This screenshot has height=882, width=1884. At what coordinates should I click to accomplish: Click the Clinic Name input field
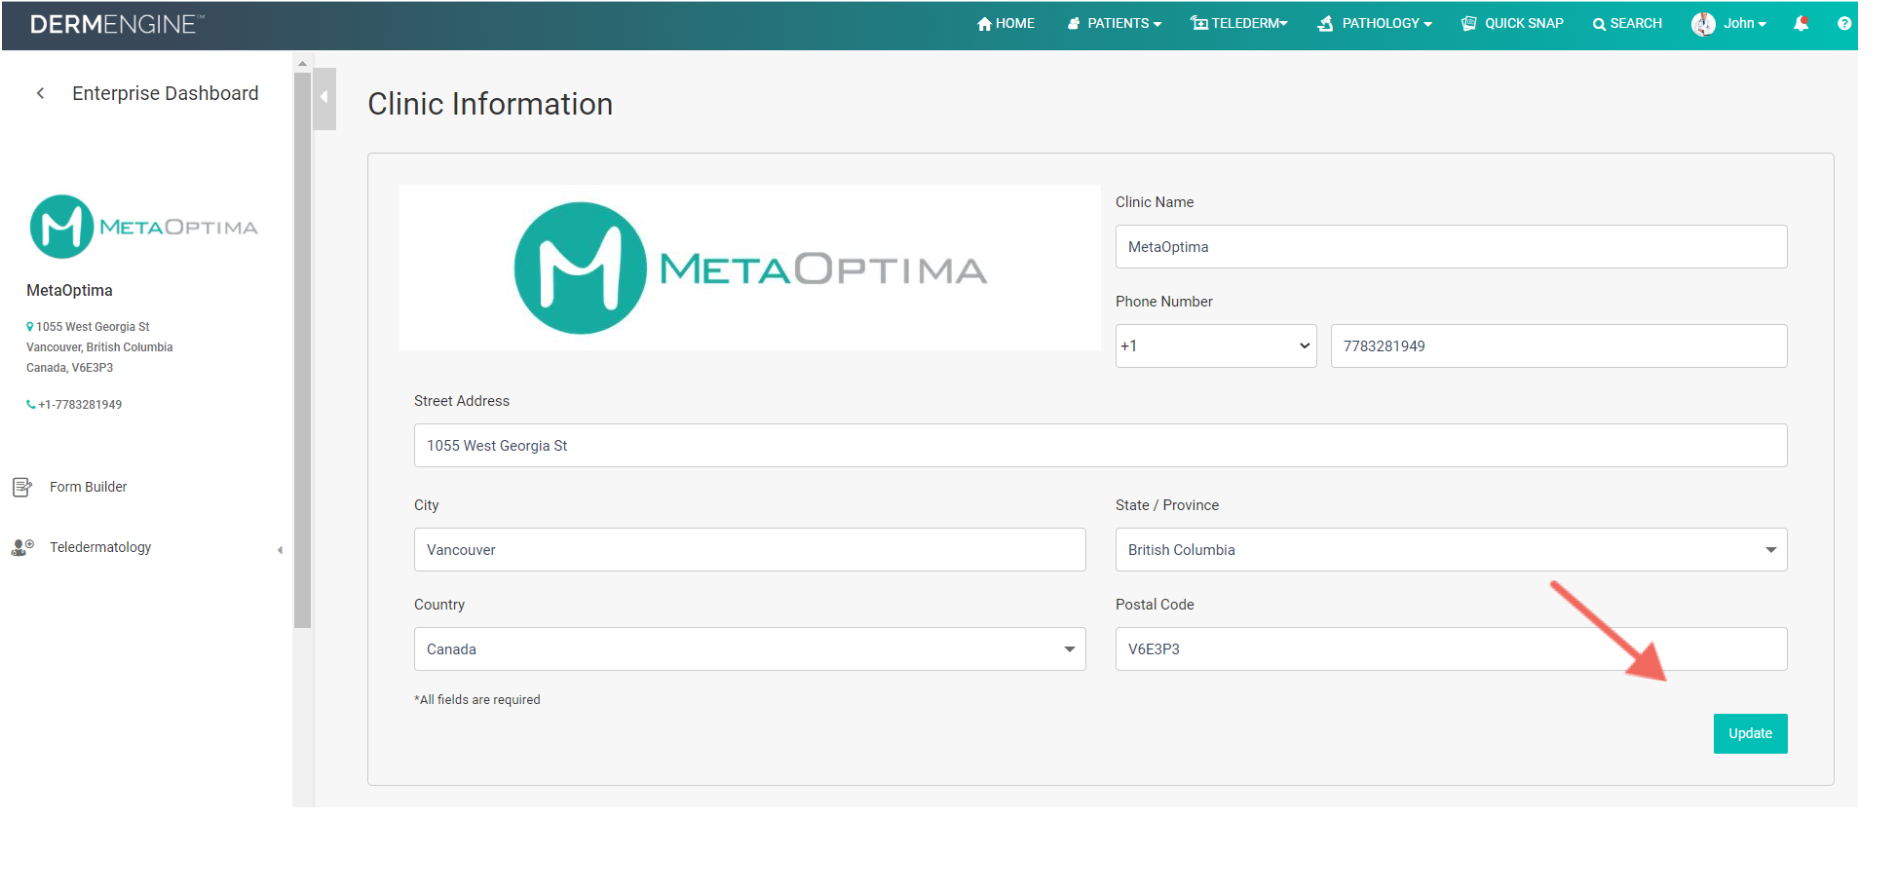(x=1451, y=246)
